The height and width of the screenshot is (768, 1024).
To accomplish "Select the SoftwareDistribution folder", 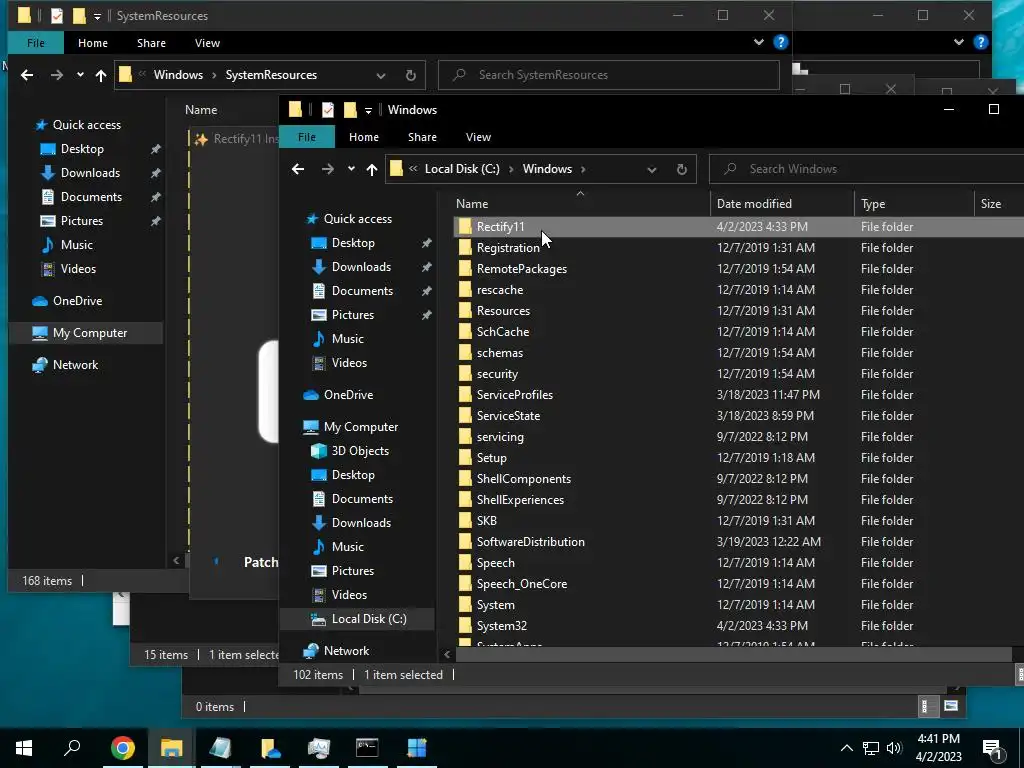I will coord(530,541).
